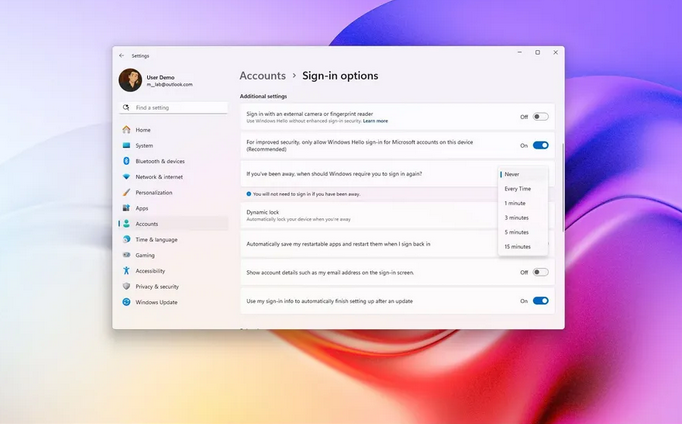Pick 3 minutes from the list
682x424 pixels.
523,217
